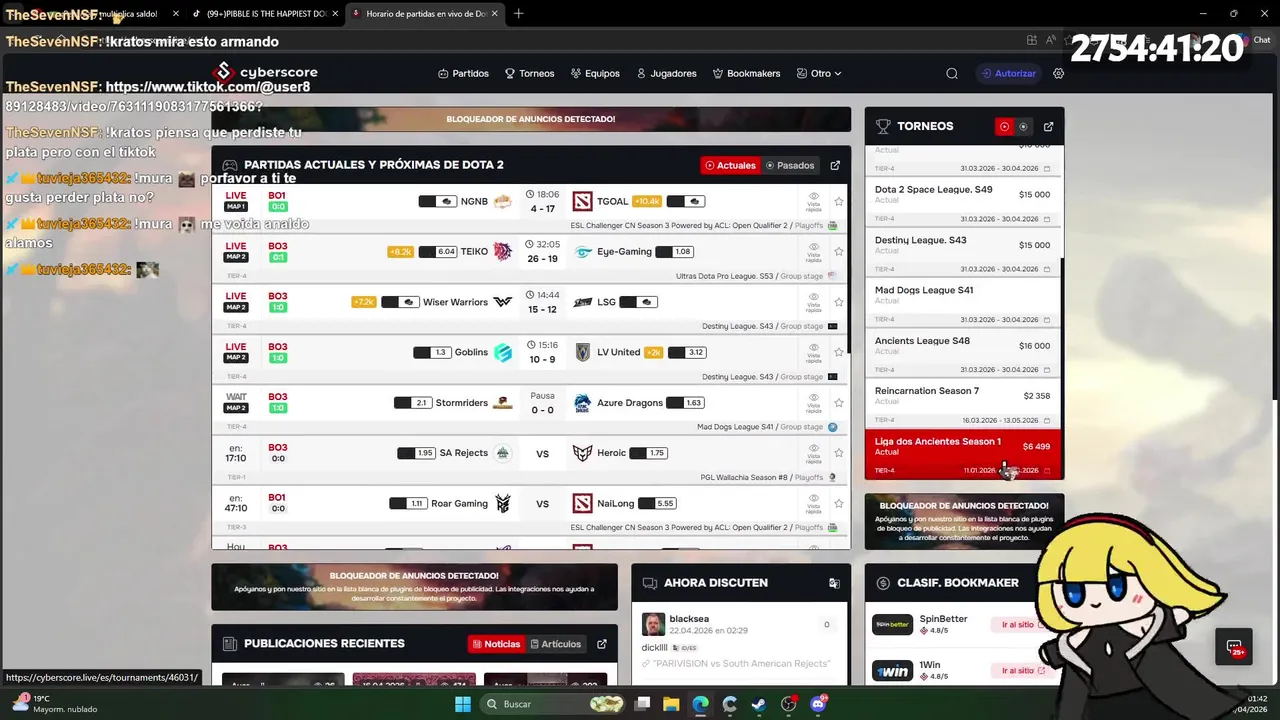The image size is (1280, 720).
Task: Open Discord from the Windows taskbar
Action: click(x=819, y=704)
